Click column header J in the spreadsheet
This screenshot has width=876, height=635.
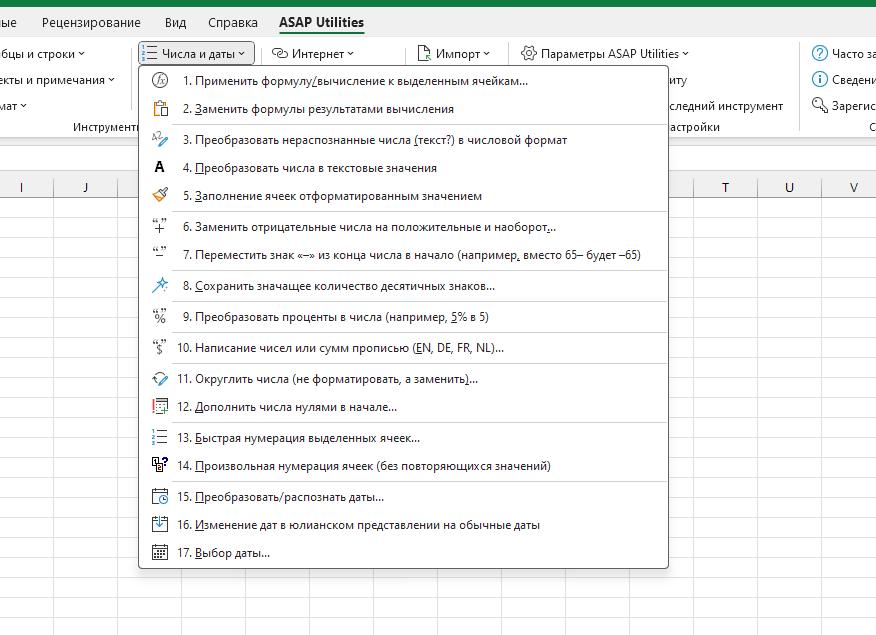85,187
